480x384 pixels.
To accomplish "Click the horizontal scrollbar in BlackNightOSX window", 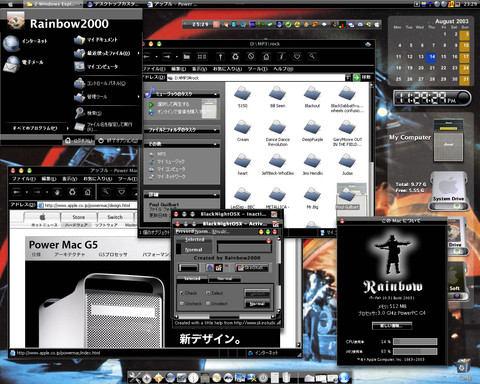I will coord(226,317).
